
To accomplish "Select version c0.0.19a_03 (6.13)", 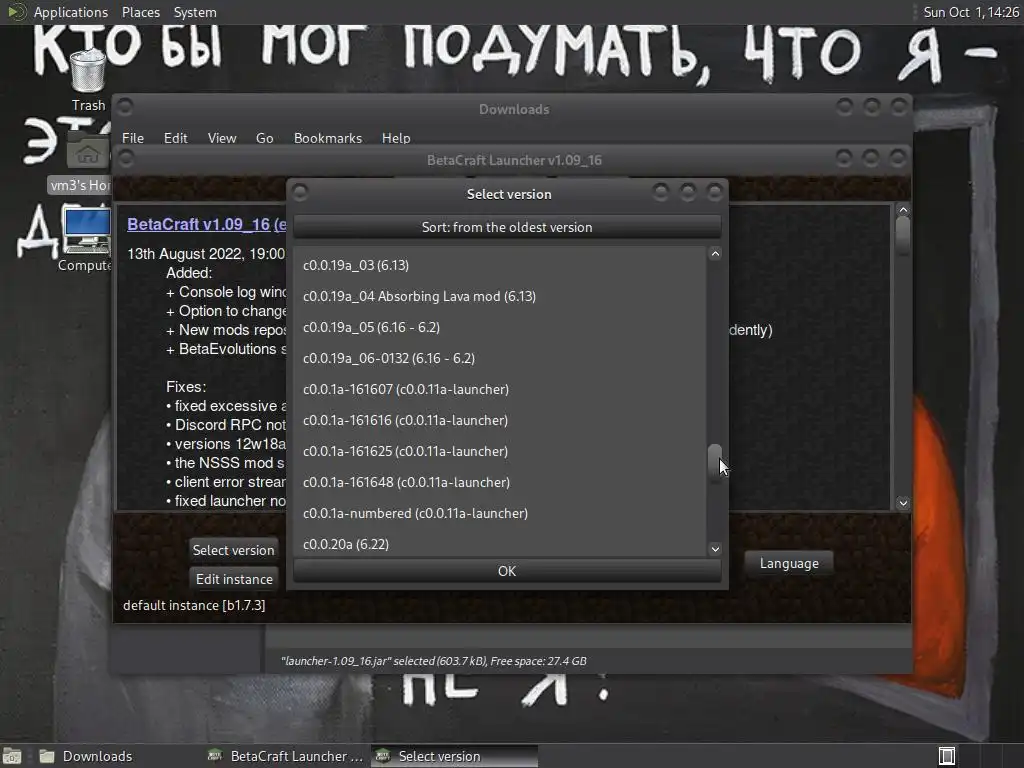I will pyautogui.click(x=500, y=265).
